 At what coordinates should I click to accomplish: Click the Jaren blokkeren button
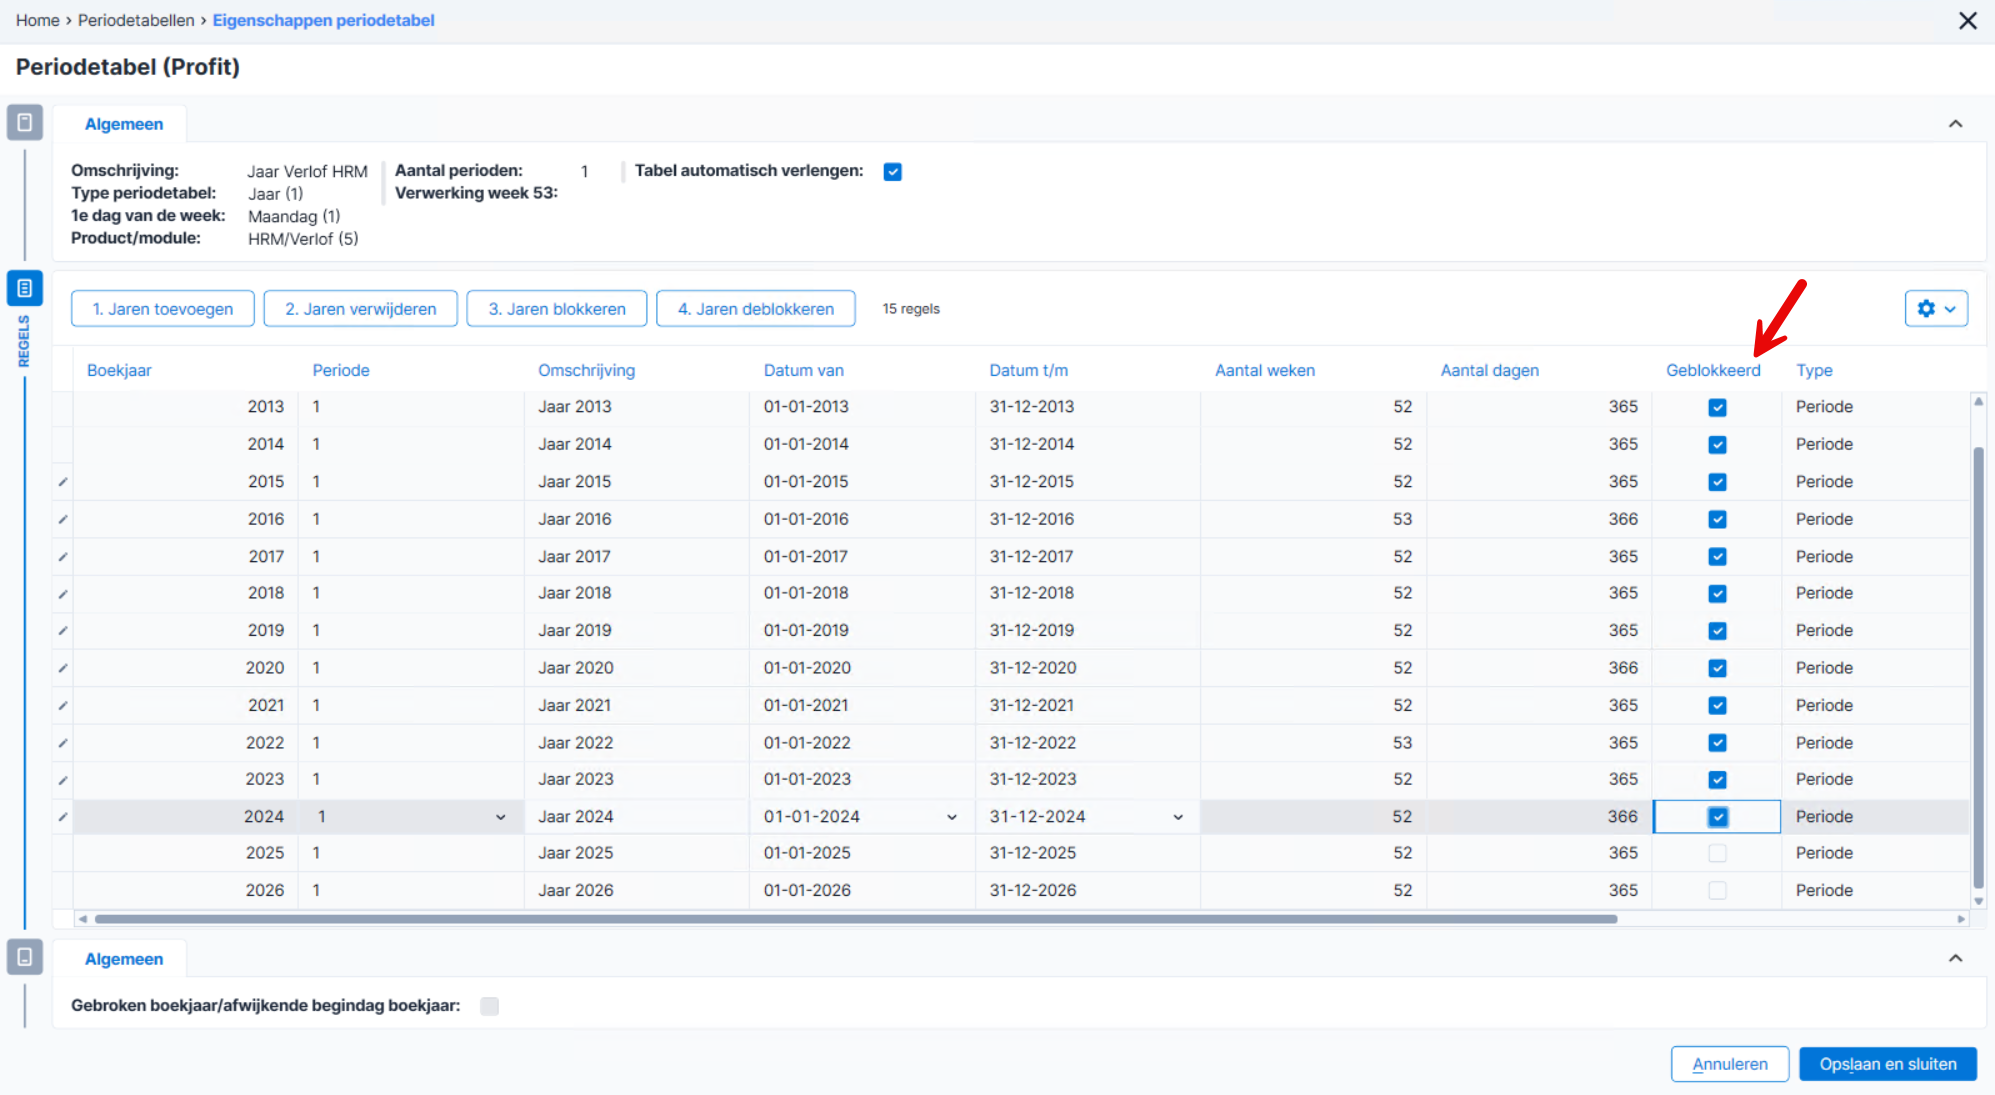[x=557, y=309]
